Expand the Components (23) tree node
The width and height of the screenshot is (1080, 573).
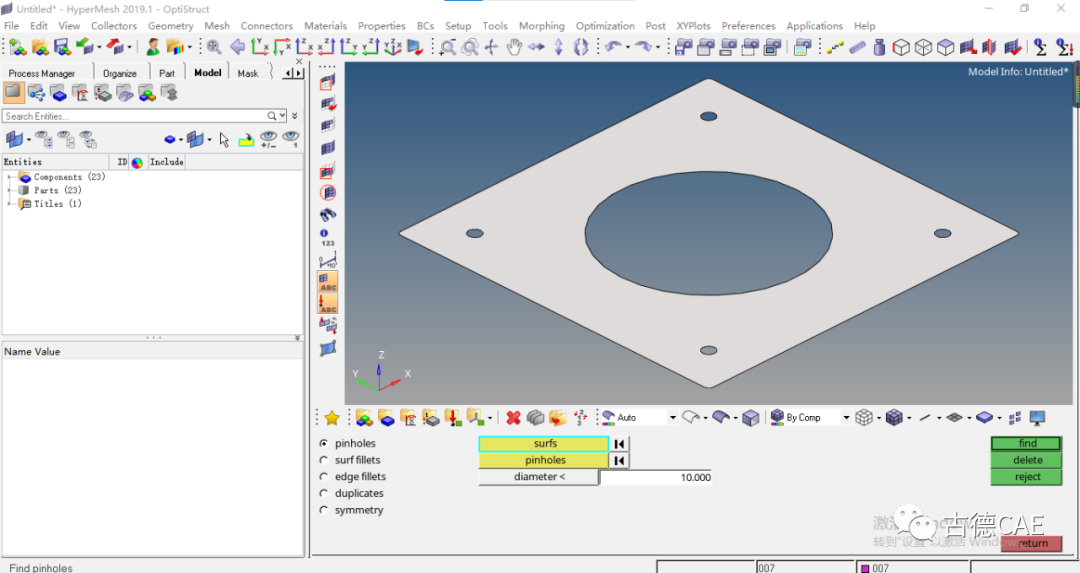[9, 177]
